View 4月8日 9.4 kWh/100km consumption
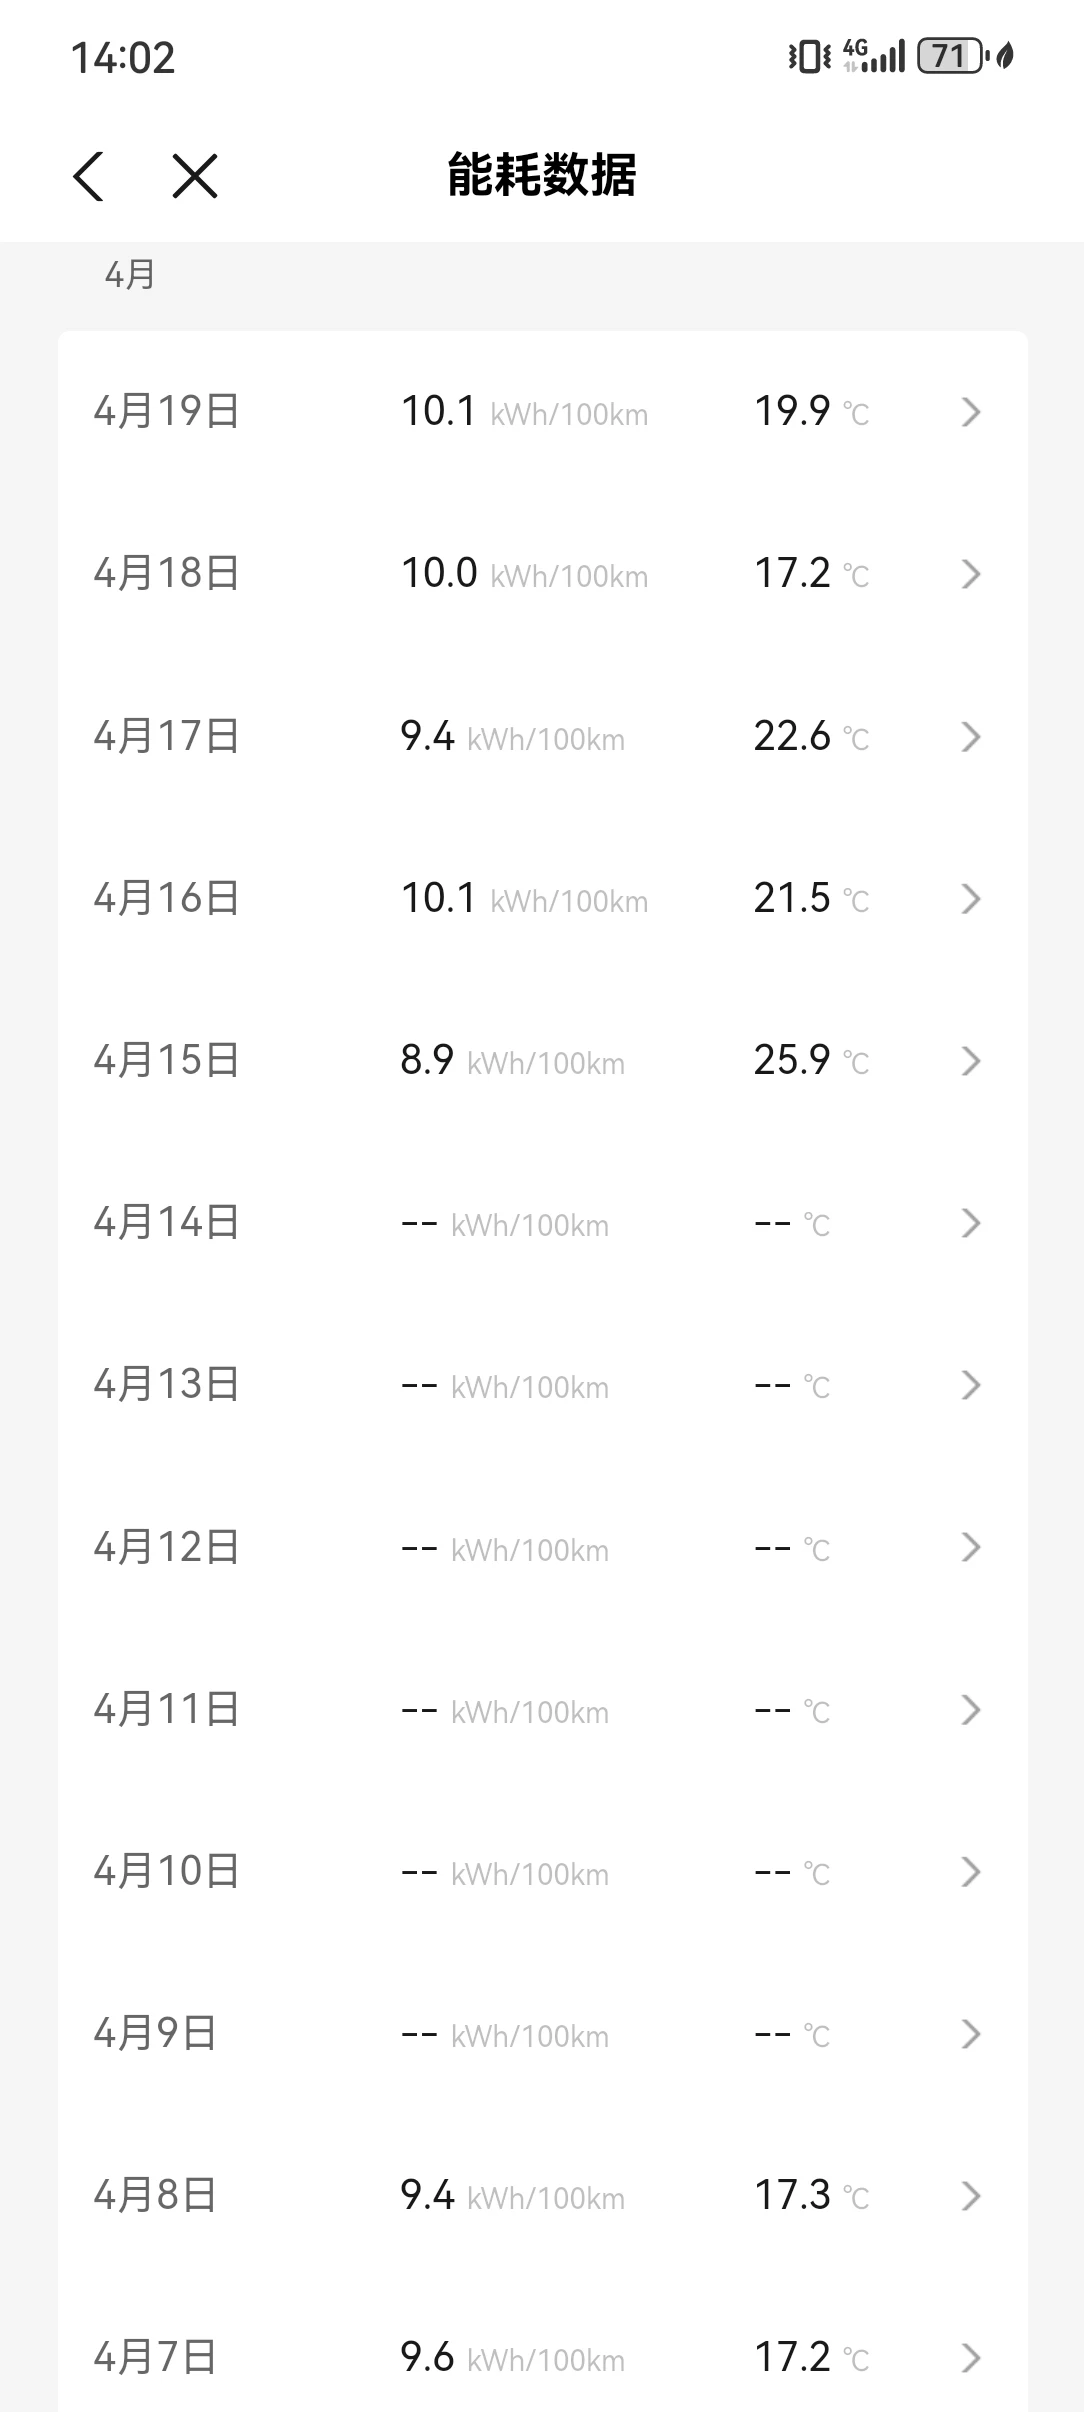This screenshot has height=2412, width=1084. click(512, 2196)
